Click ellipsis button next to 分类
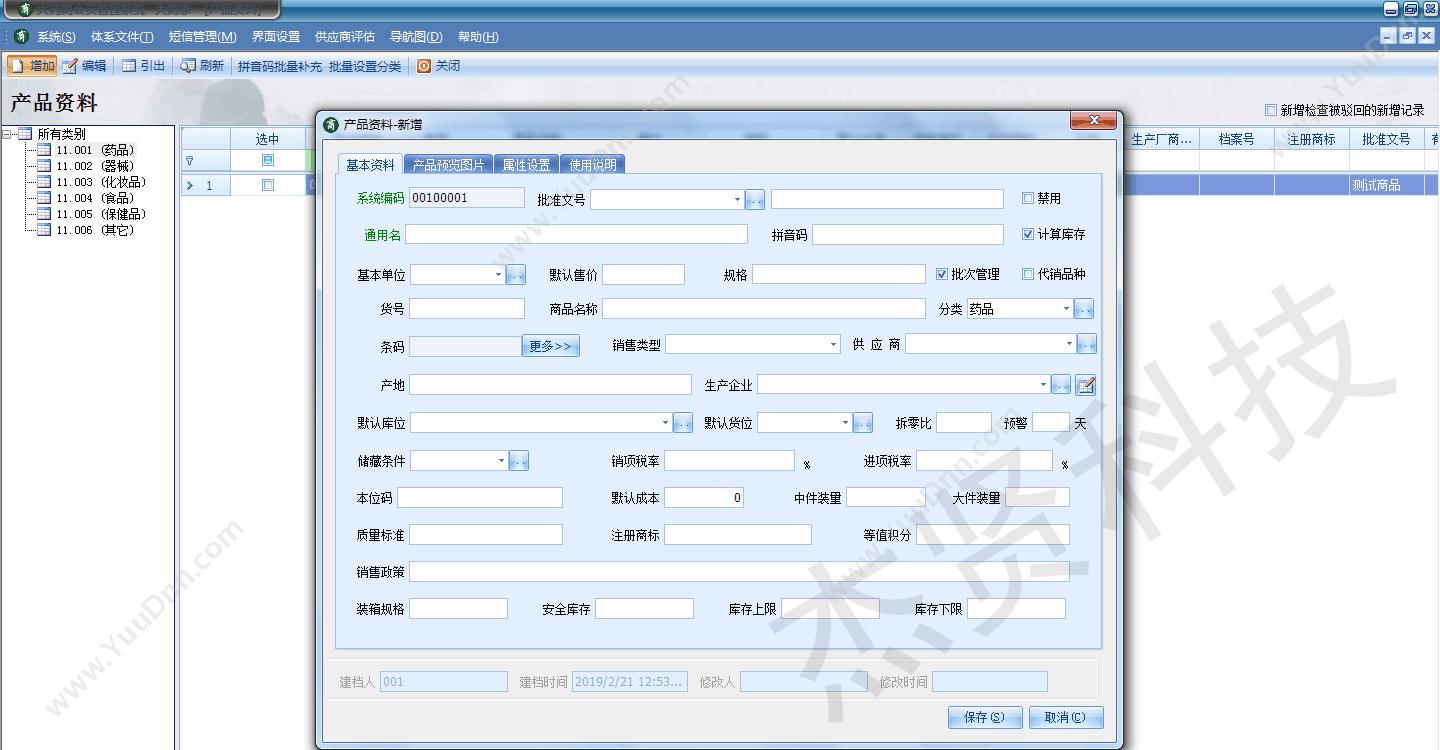The width and height of the screenshot is (1440, 750). tap(1084, 309)
